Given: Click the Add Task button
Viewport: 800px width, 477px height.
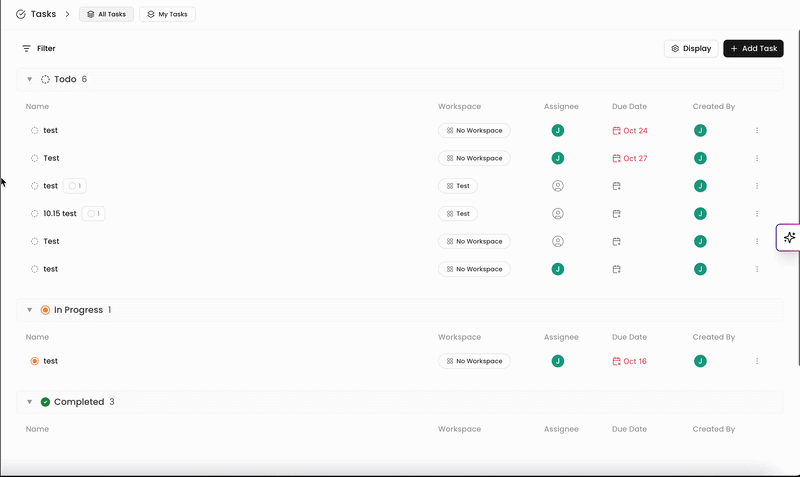Looking at the screenshot, I should 753,48.
